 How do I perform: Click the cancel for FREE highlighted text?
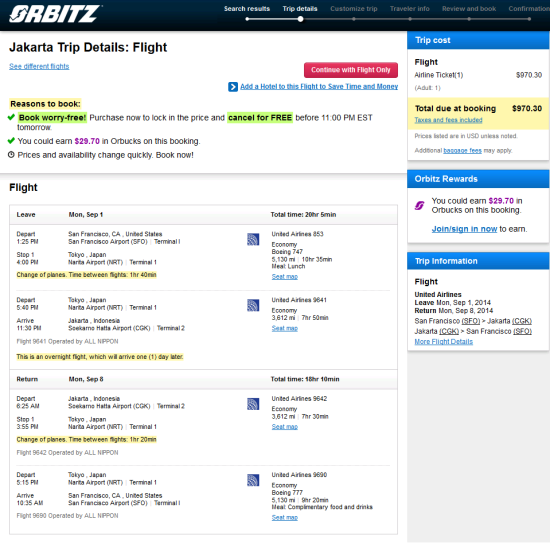[260, 118]
